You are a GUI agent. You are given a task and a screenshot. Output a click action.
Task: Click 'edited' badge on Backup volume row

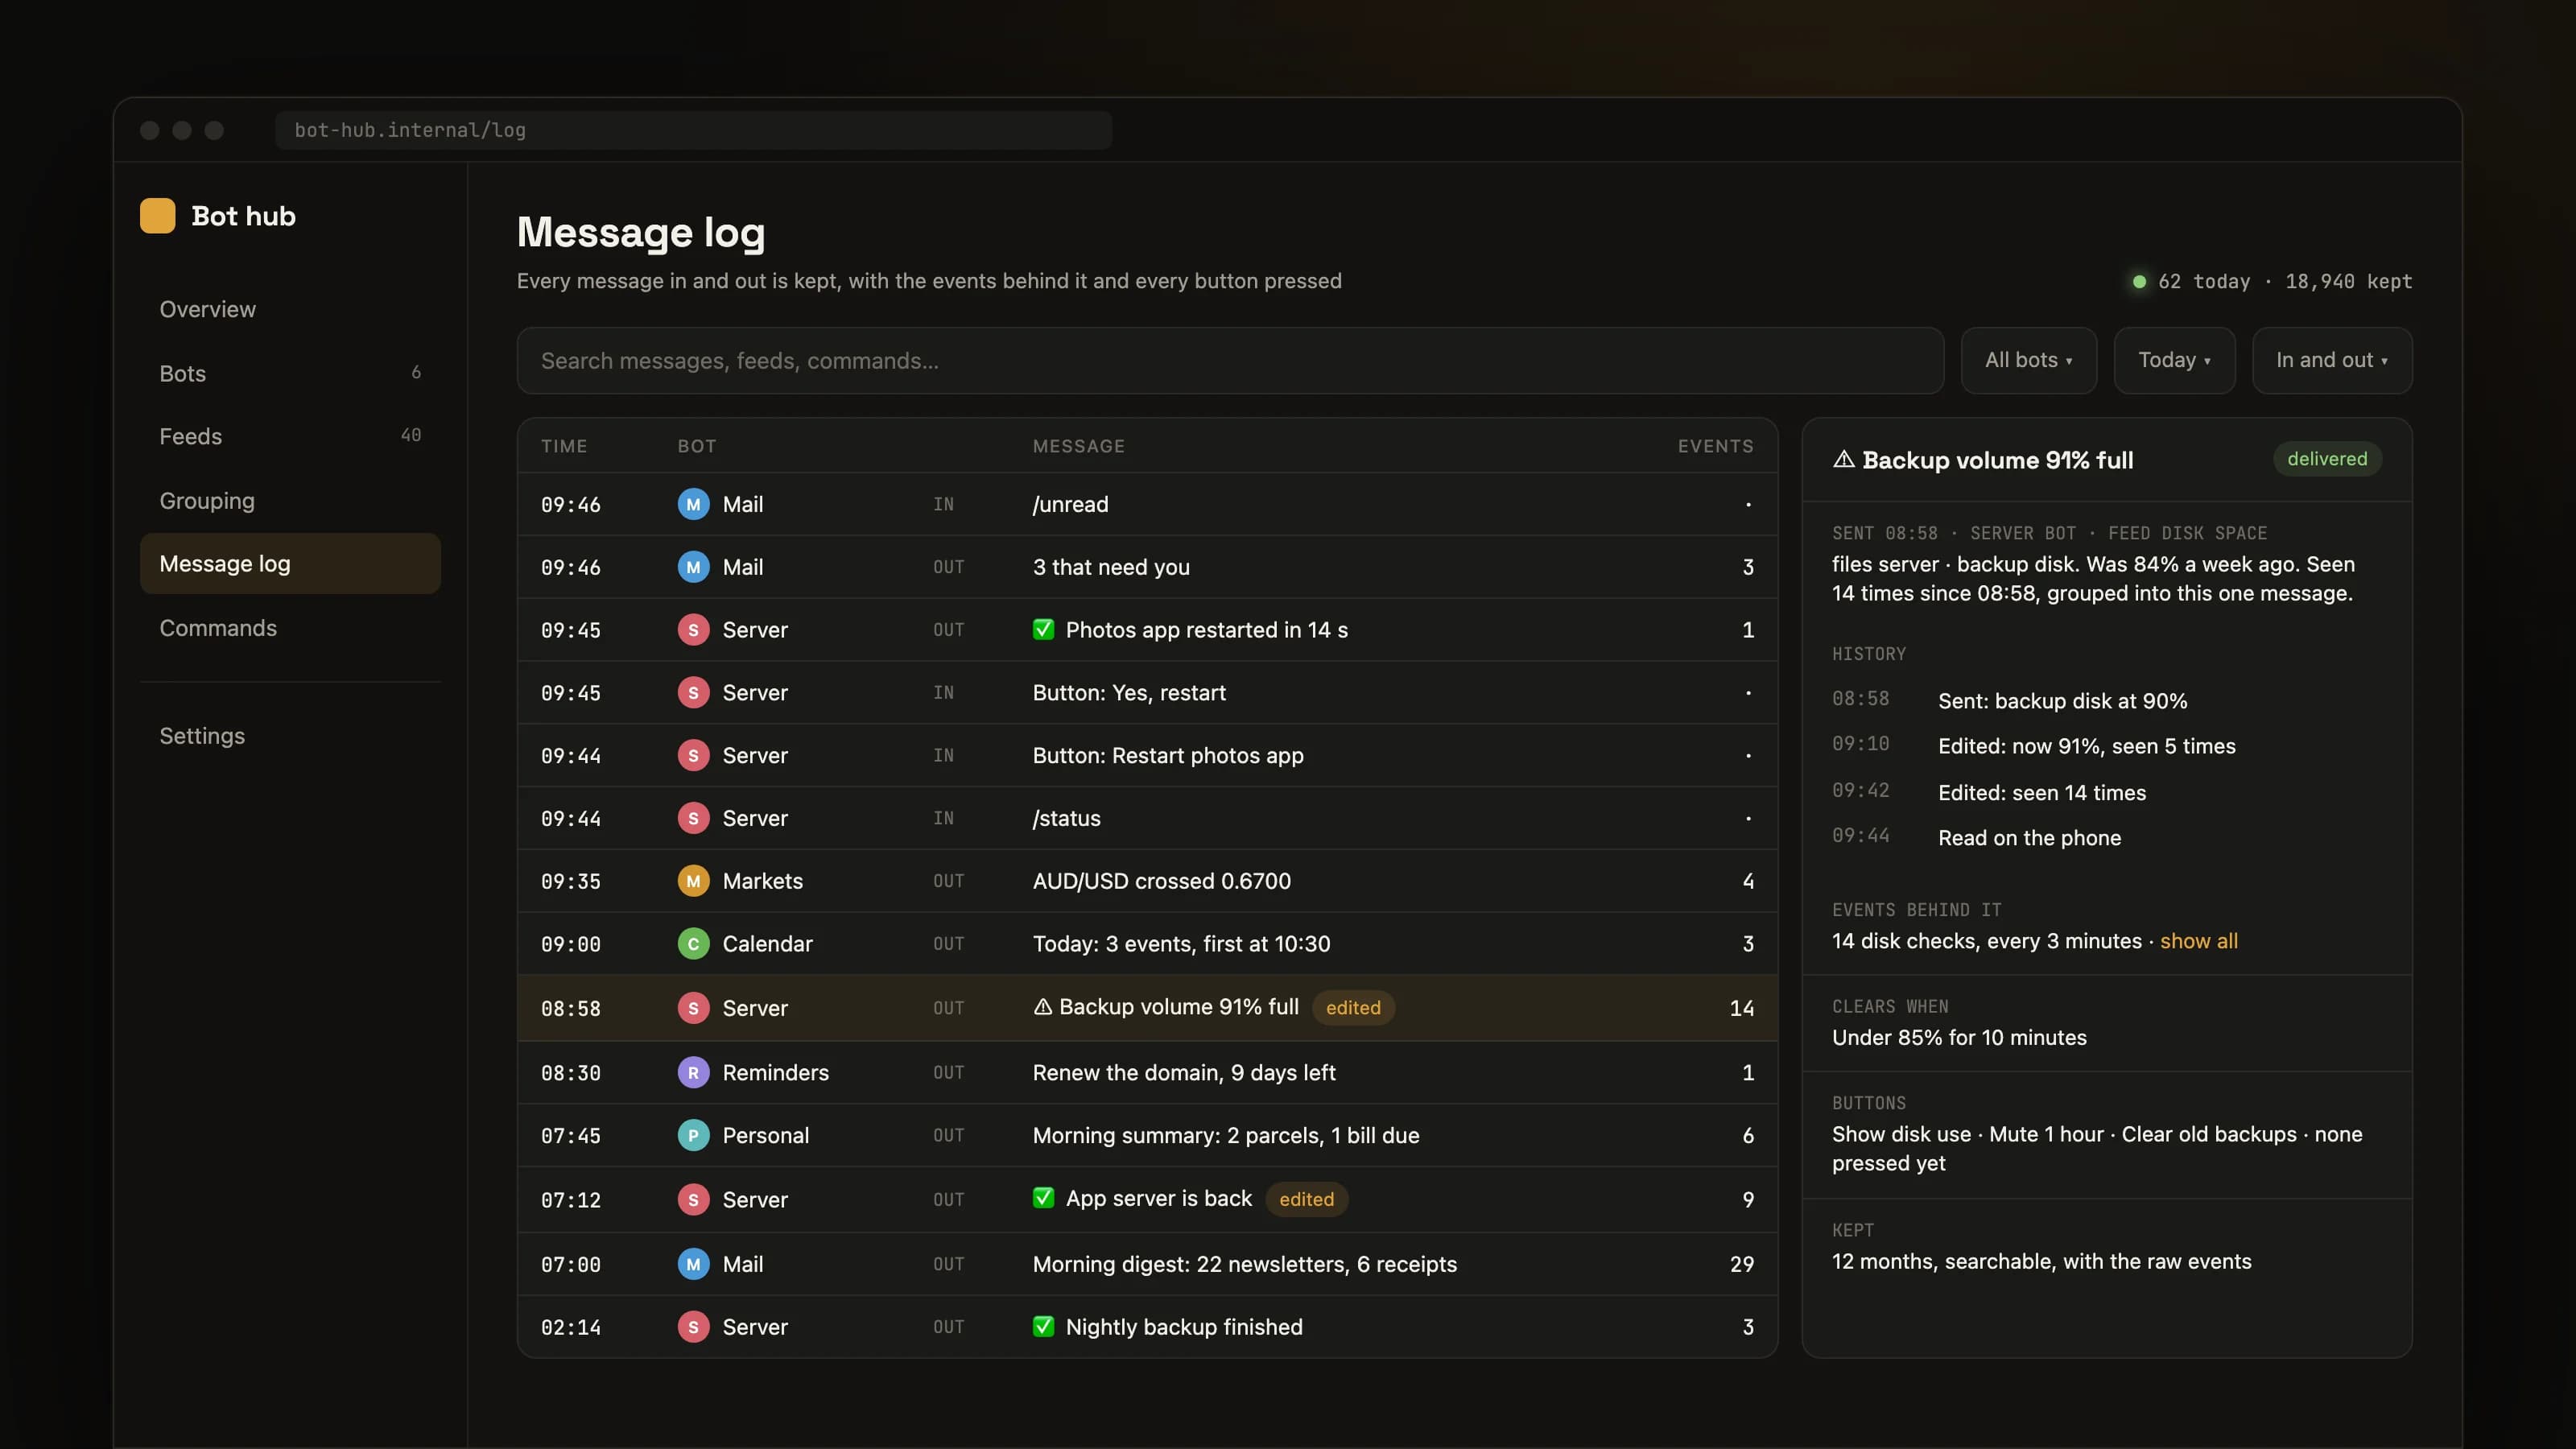click(x=1353, y=1007)
